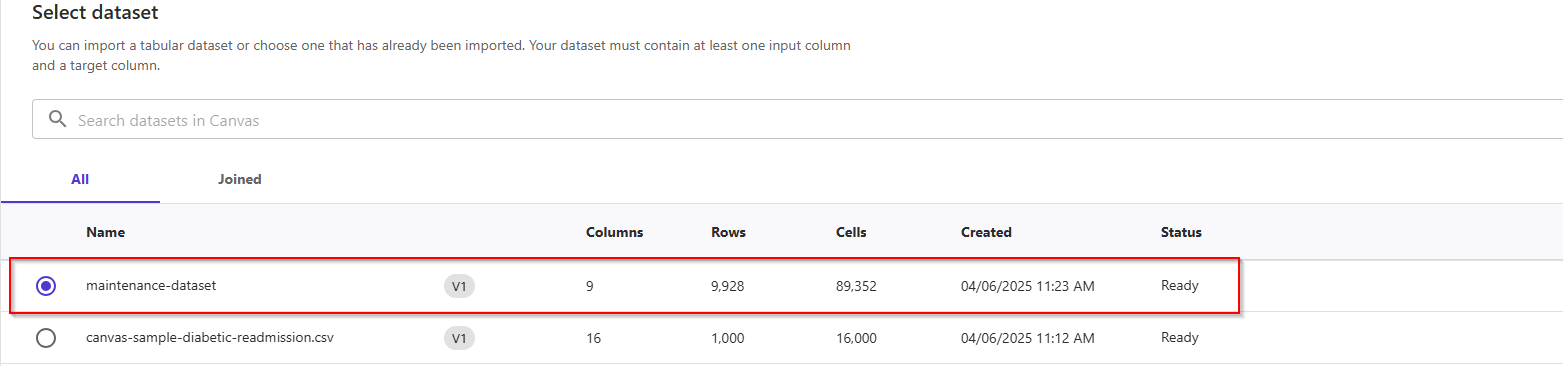Viewport: 1563px width, 366px height.
Task: Click the V1 version badge for maintenance-dataset
Action: pyautogui.click(x=459, y=286)
